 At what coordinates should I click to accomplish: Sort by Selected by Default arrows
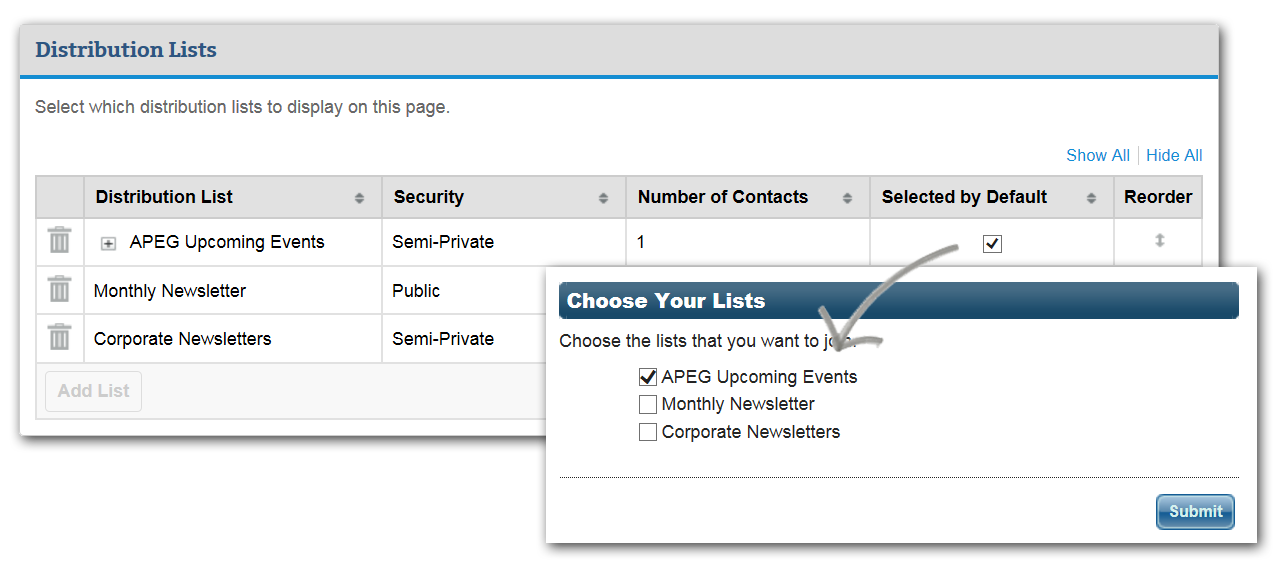tap(1091, 198)
